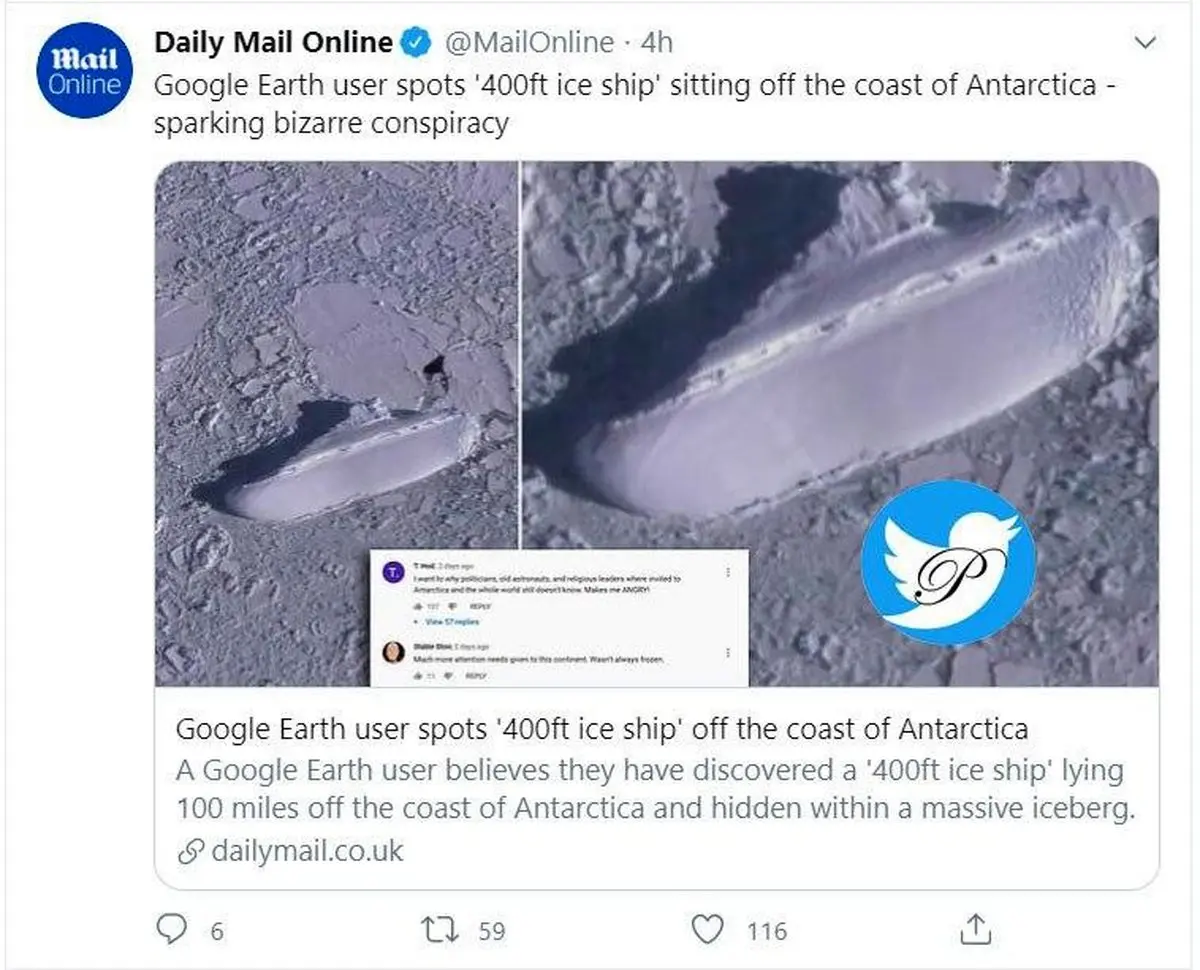Visit the dailymail.co.uk link
This screenshot has height=970, width=1200.
307,852
